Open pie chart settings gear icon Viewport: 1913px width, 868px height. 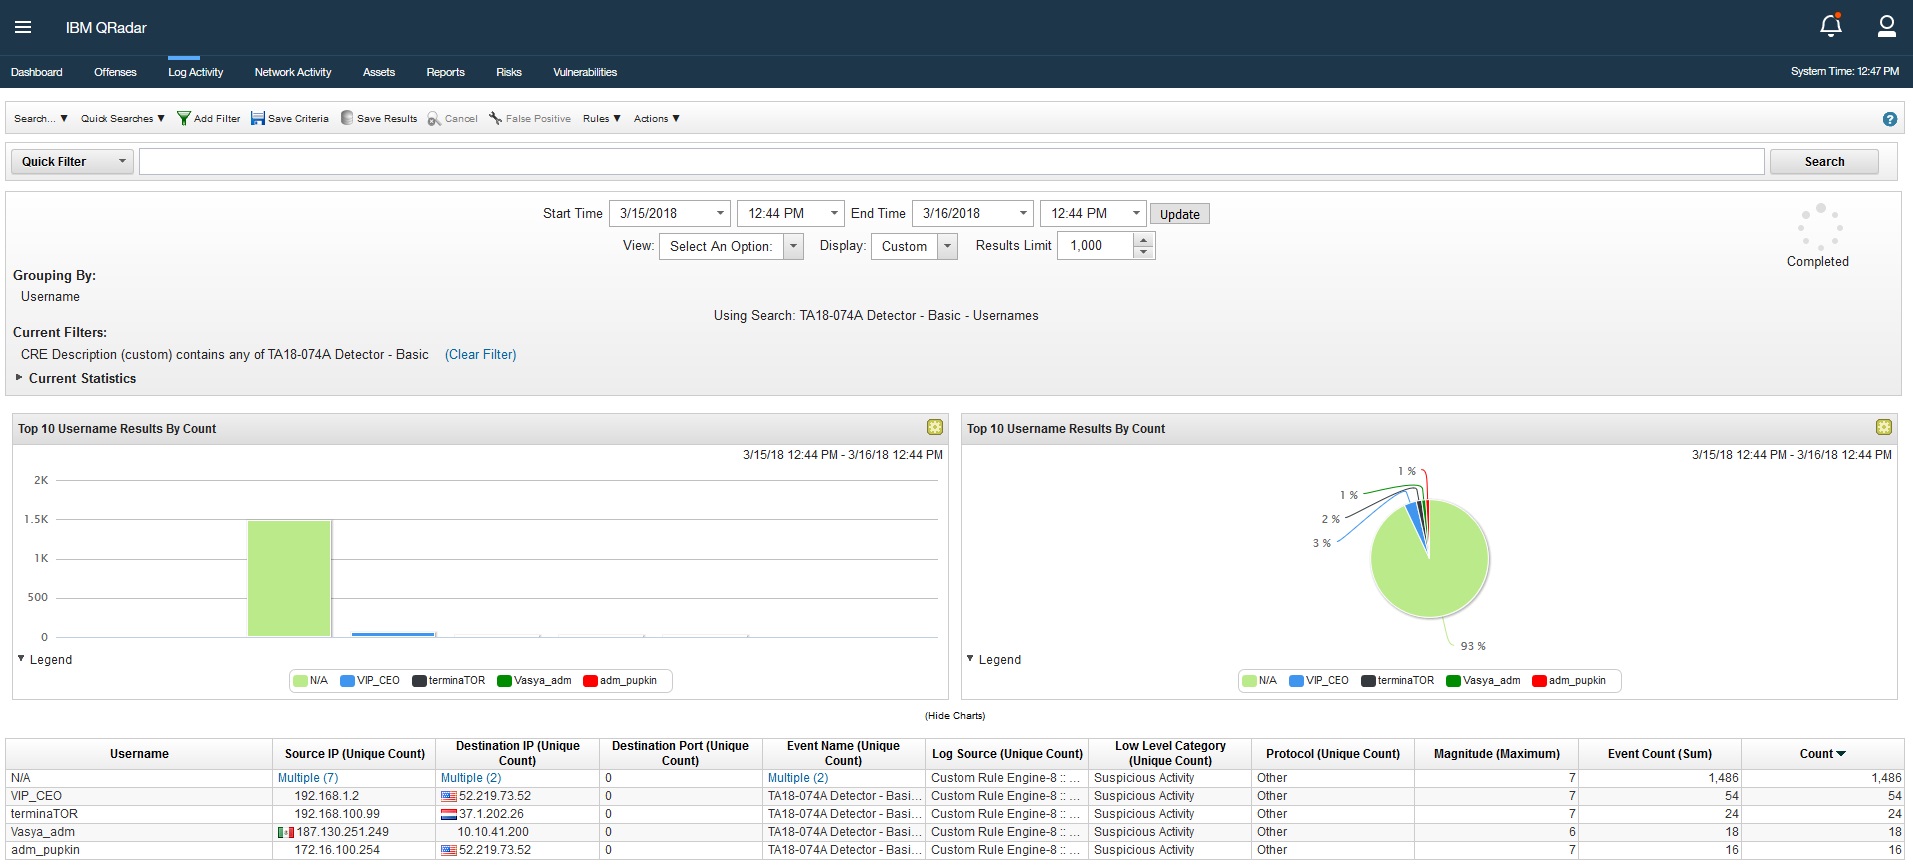click(x=1883, y=428)
